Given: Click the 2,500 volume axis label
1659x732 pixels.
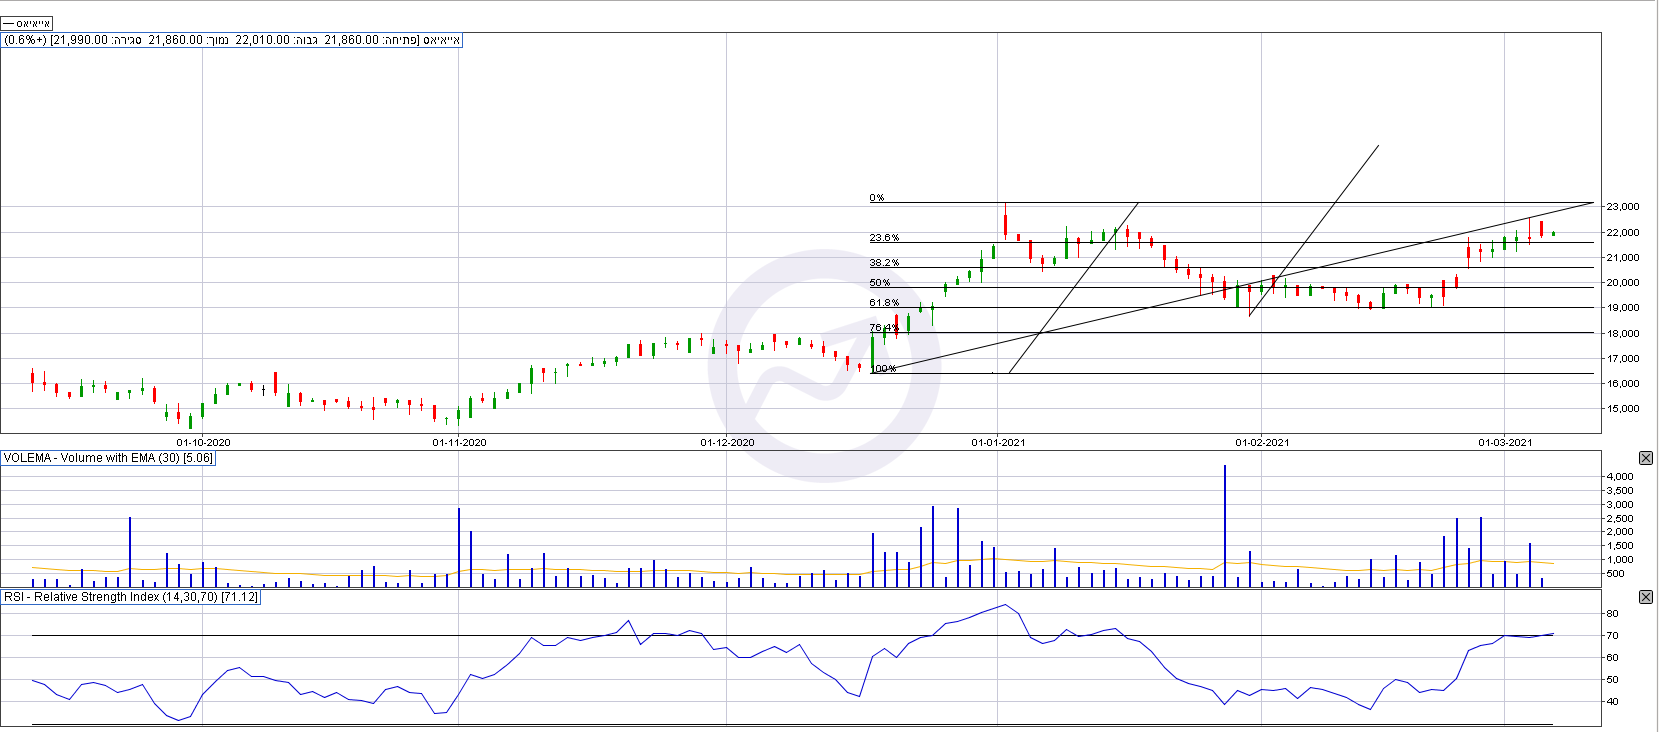Looking at the screenshot, I should tap(1620, 518).
